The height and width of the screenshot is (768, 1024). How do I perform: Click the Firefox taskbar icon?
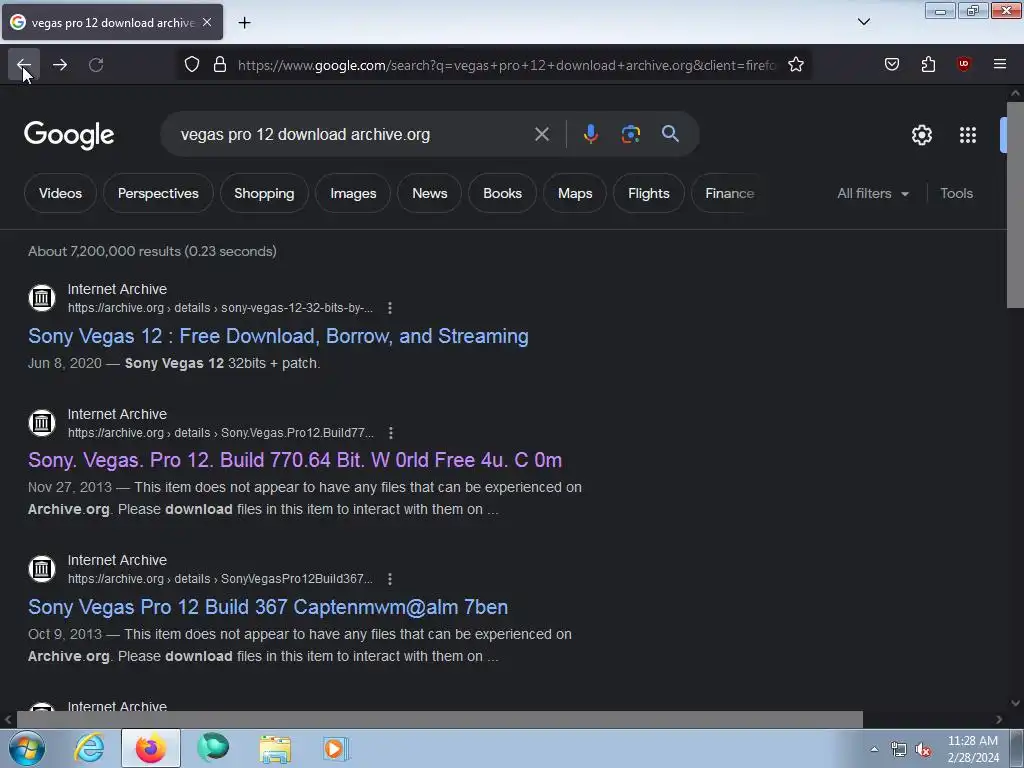pyautogui.click(x=150, y=748)
